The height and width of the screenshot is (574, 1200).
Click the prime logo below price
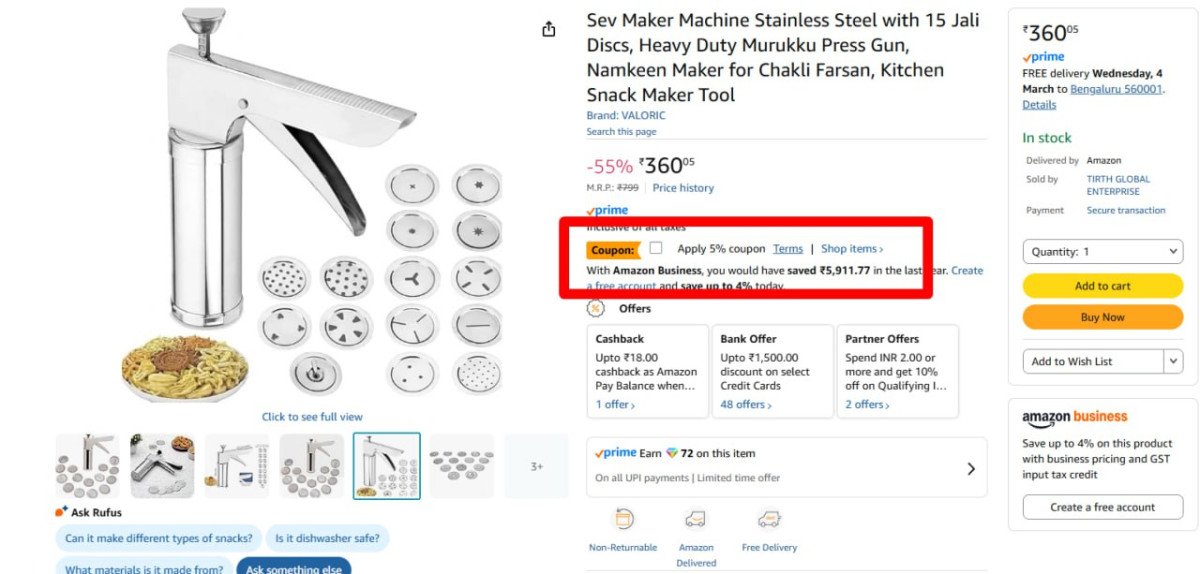point(607,210)
